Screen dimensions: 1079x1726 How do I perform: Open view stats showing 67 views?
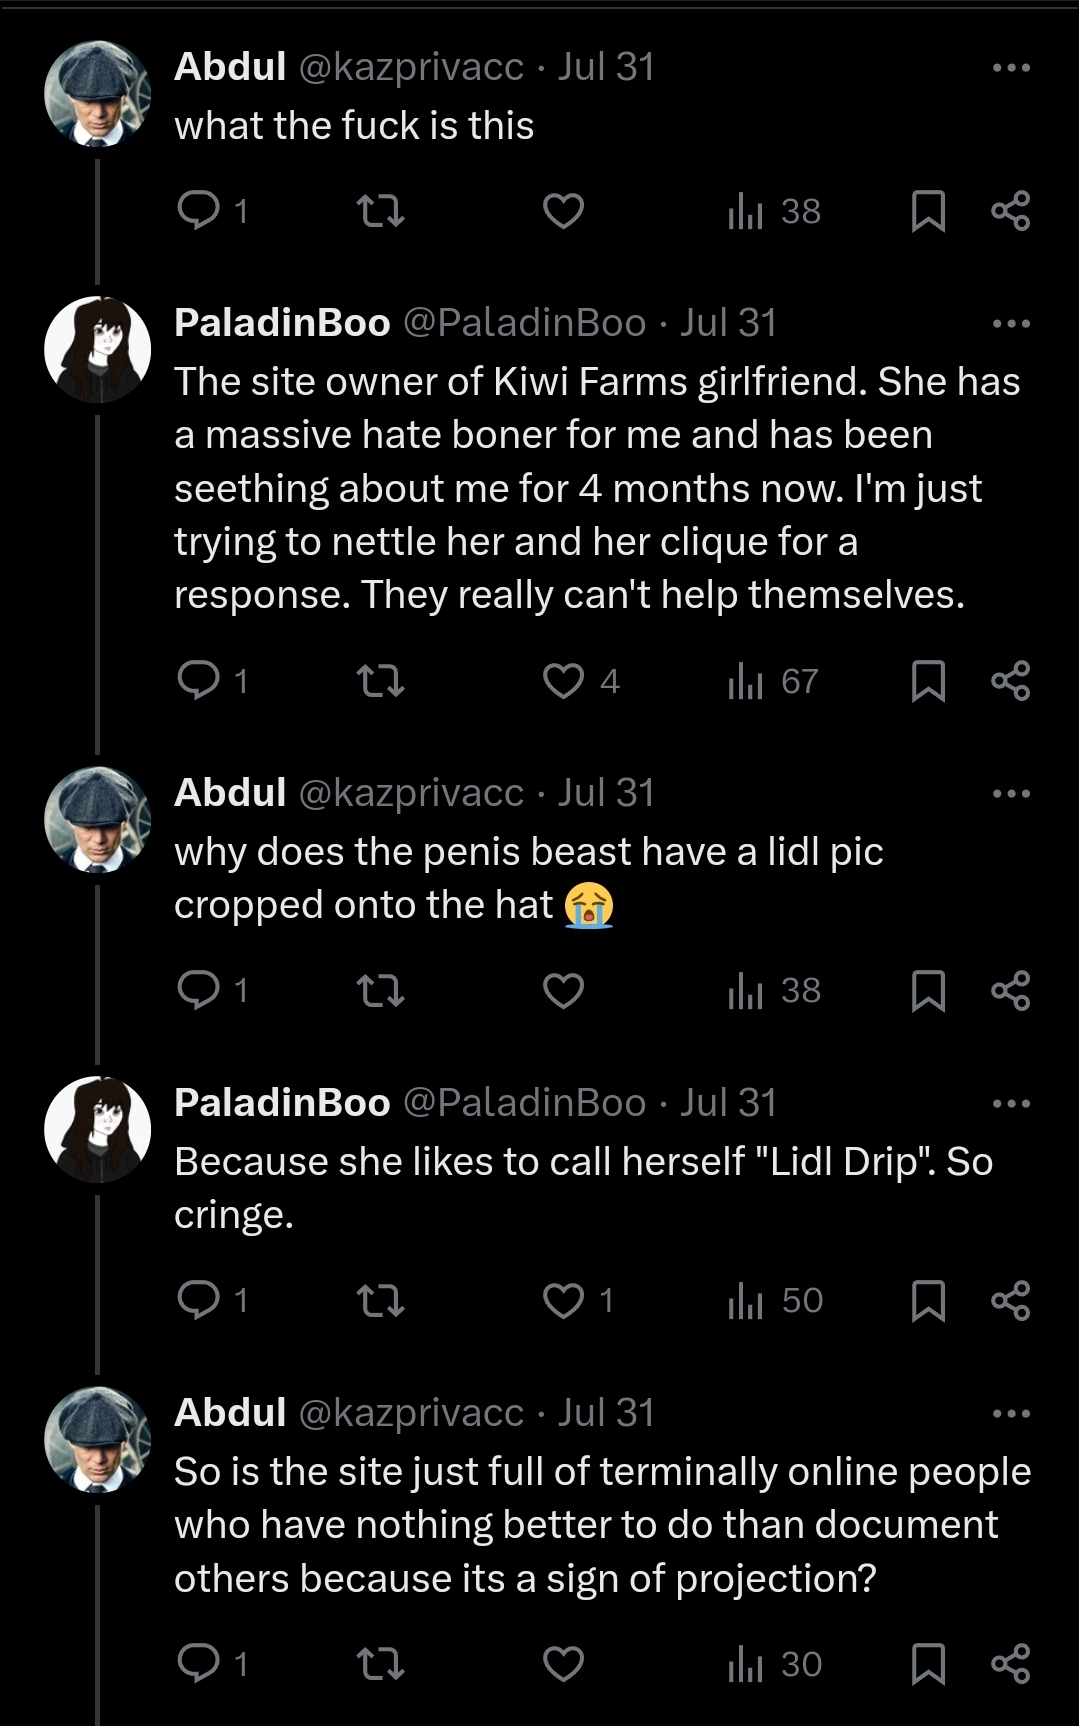pos(773,681)
